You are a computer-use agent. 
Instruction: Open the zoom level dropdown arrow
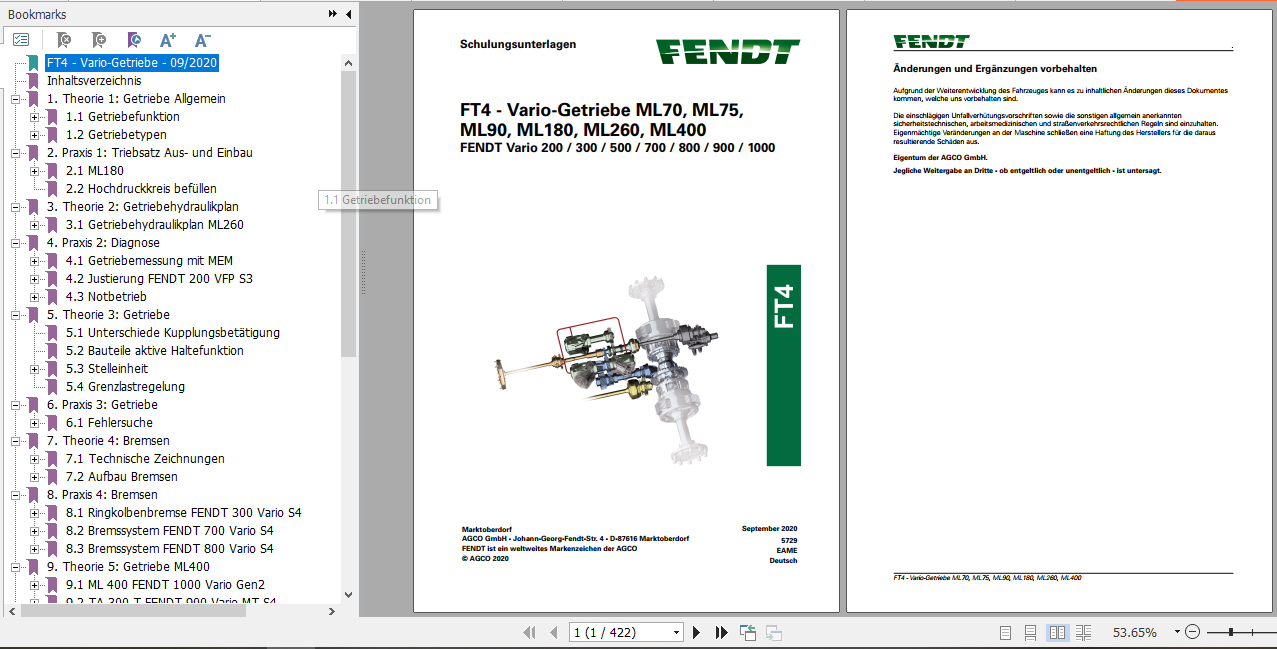pyautogui.click(x=1175, y=632)
